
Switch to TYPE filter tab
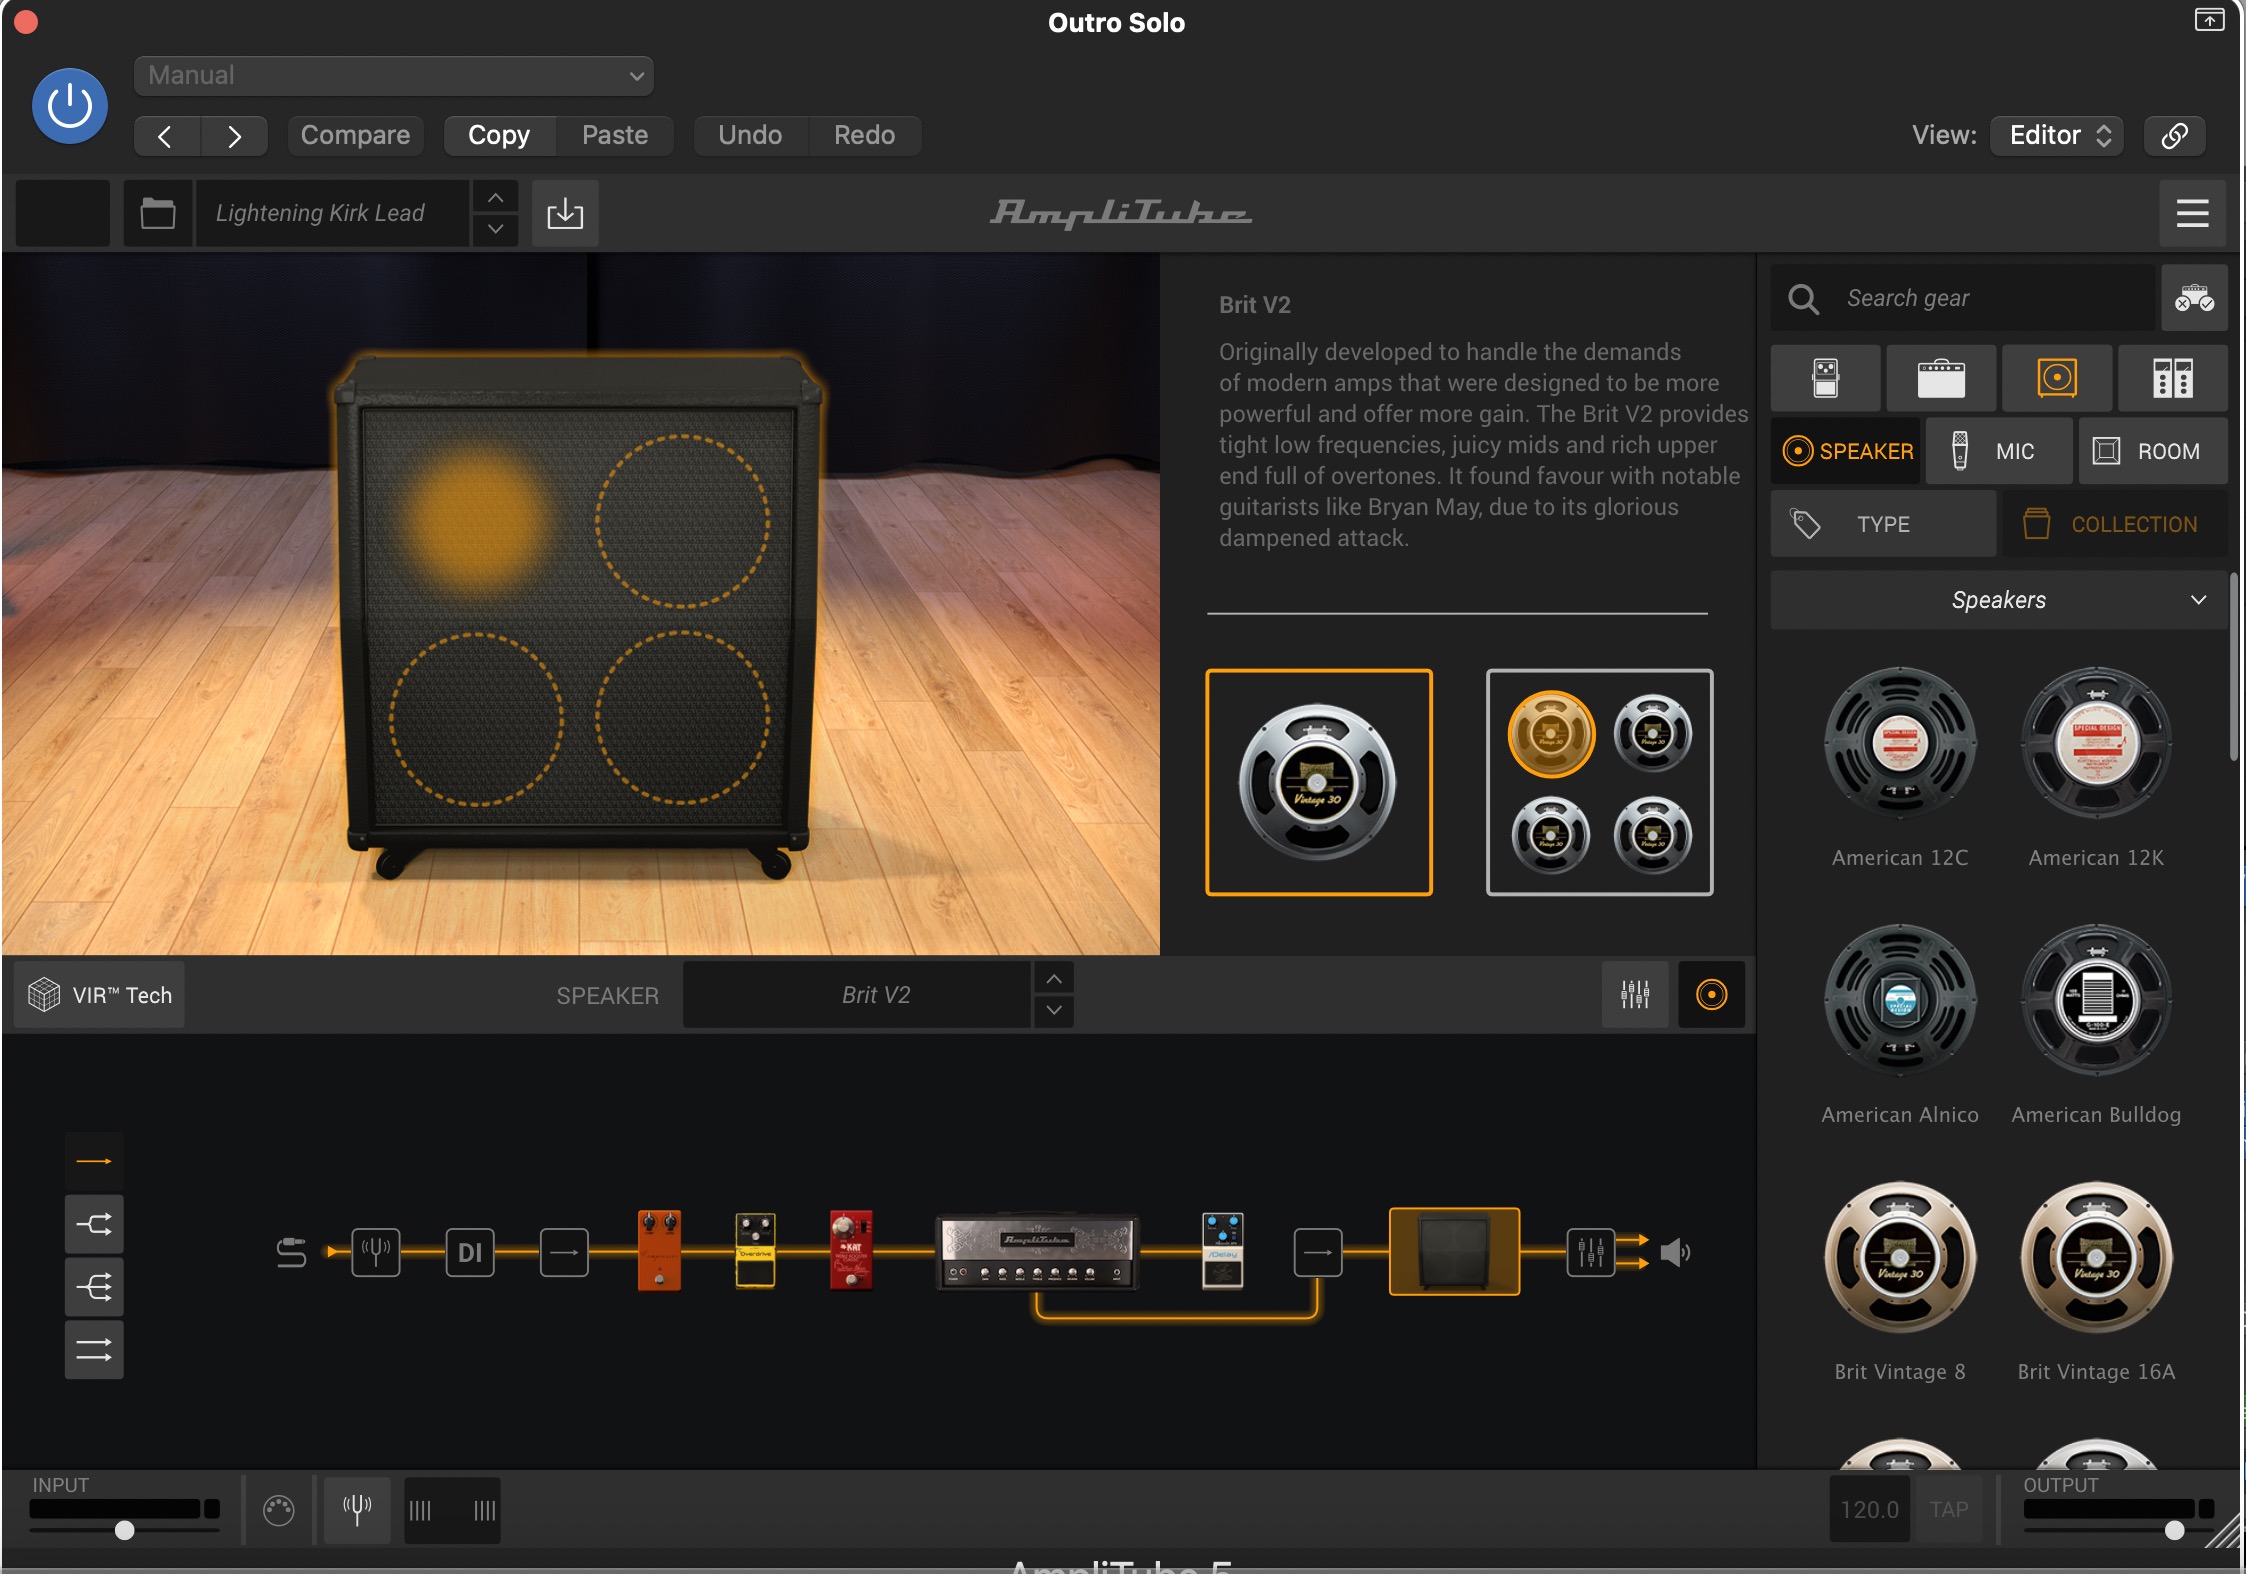[x=1883, y=524]
